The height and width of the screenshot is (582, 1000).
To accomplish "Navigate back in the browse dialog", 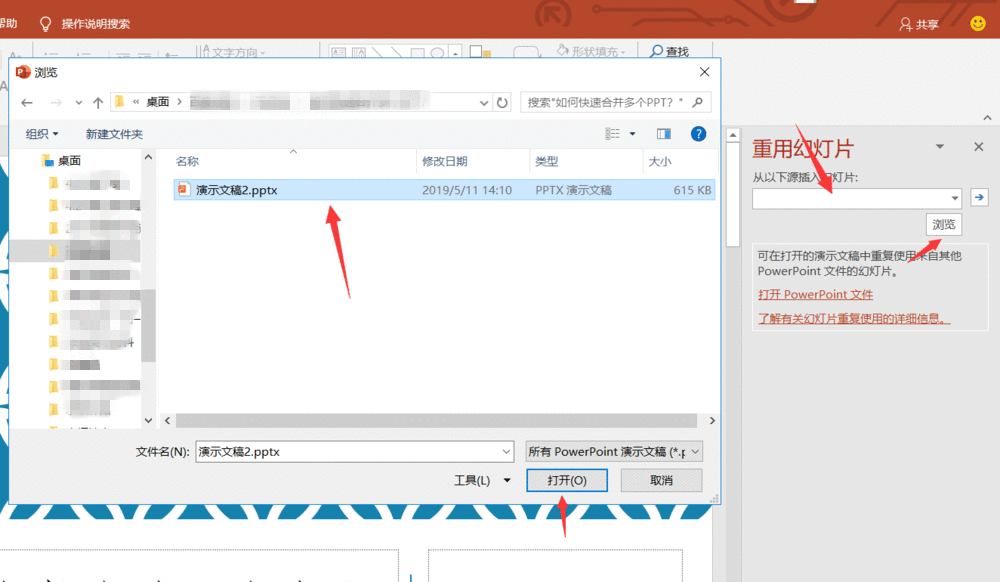I will tap(26, 101).
